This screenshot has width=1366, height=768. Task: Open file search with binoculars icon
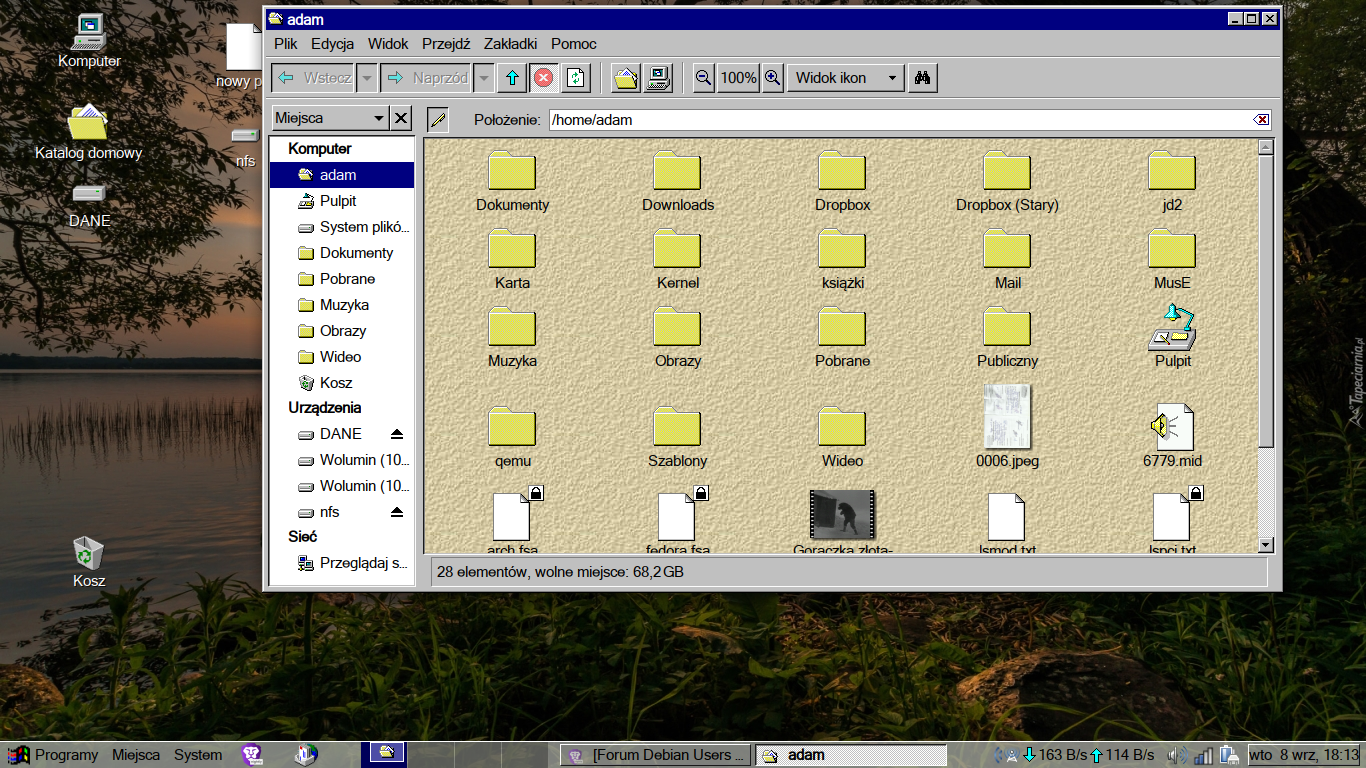pos(923,78)
